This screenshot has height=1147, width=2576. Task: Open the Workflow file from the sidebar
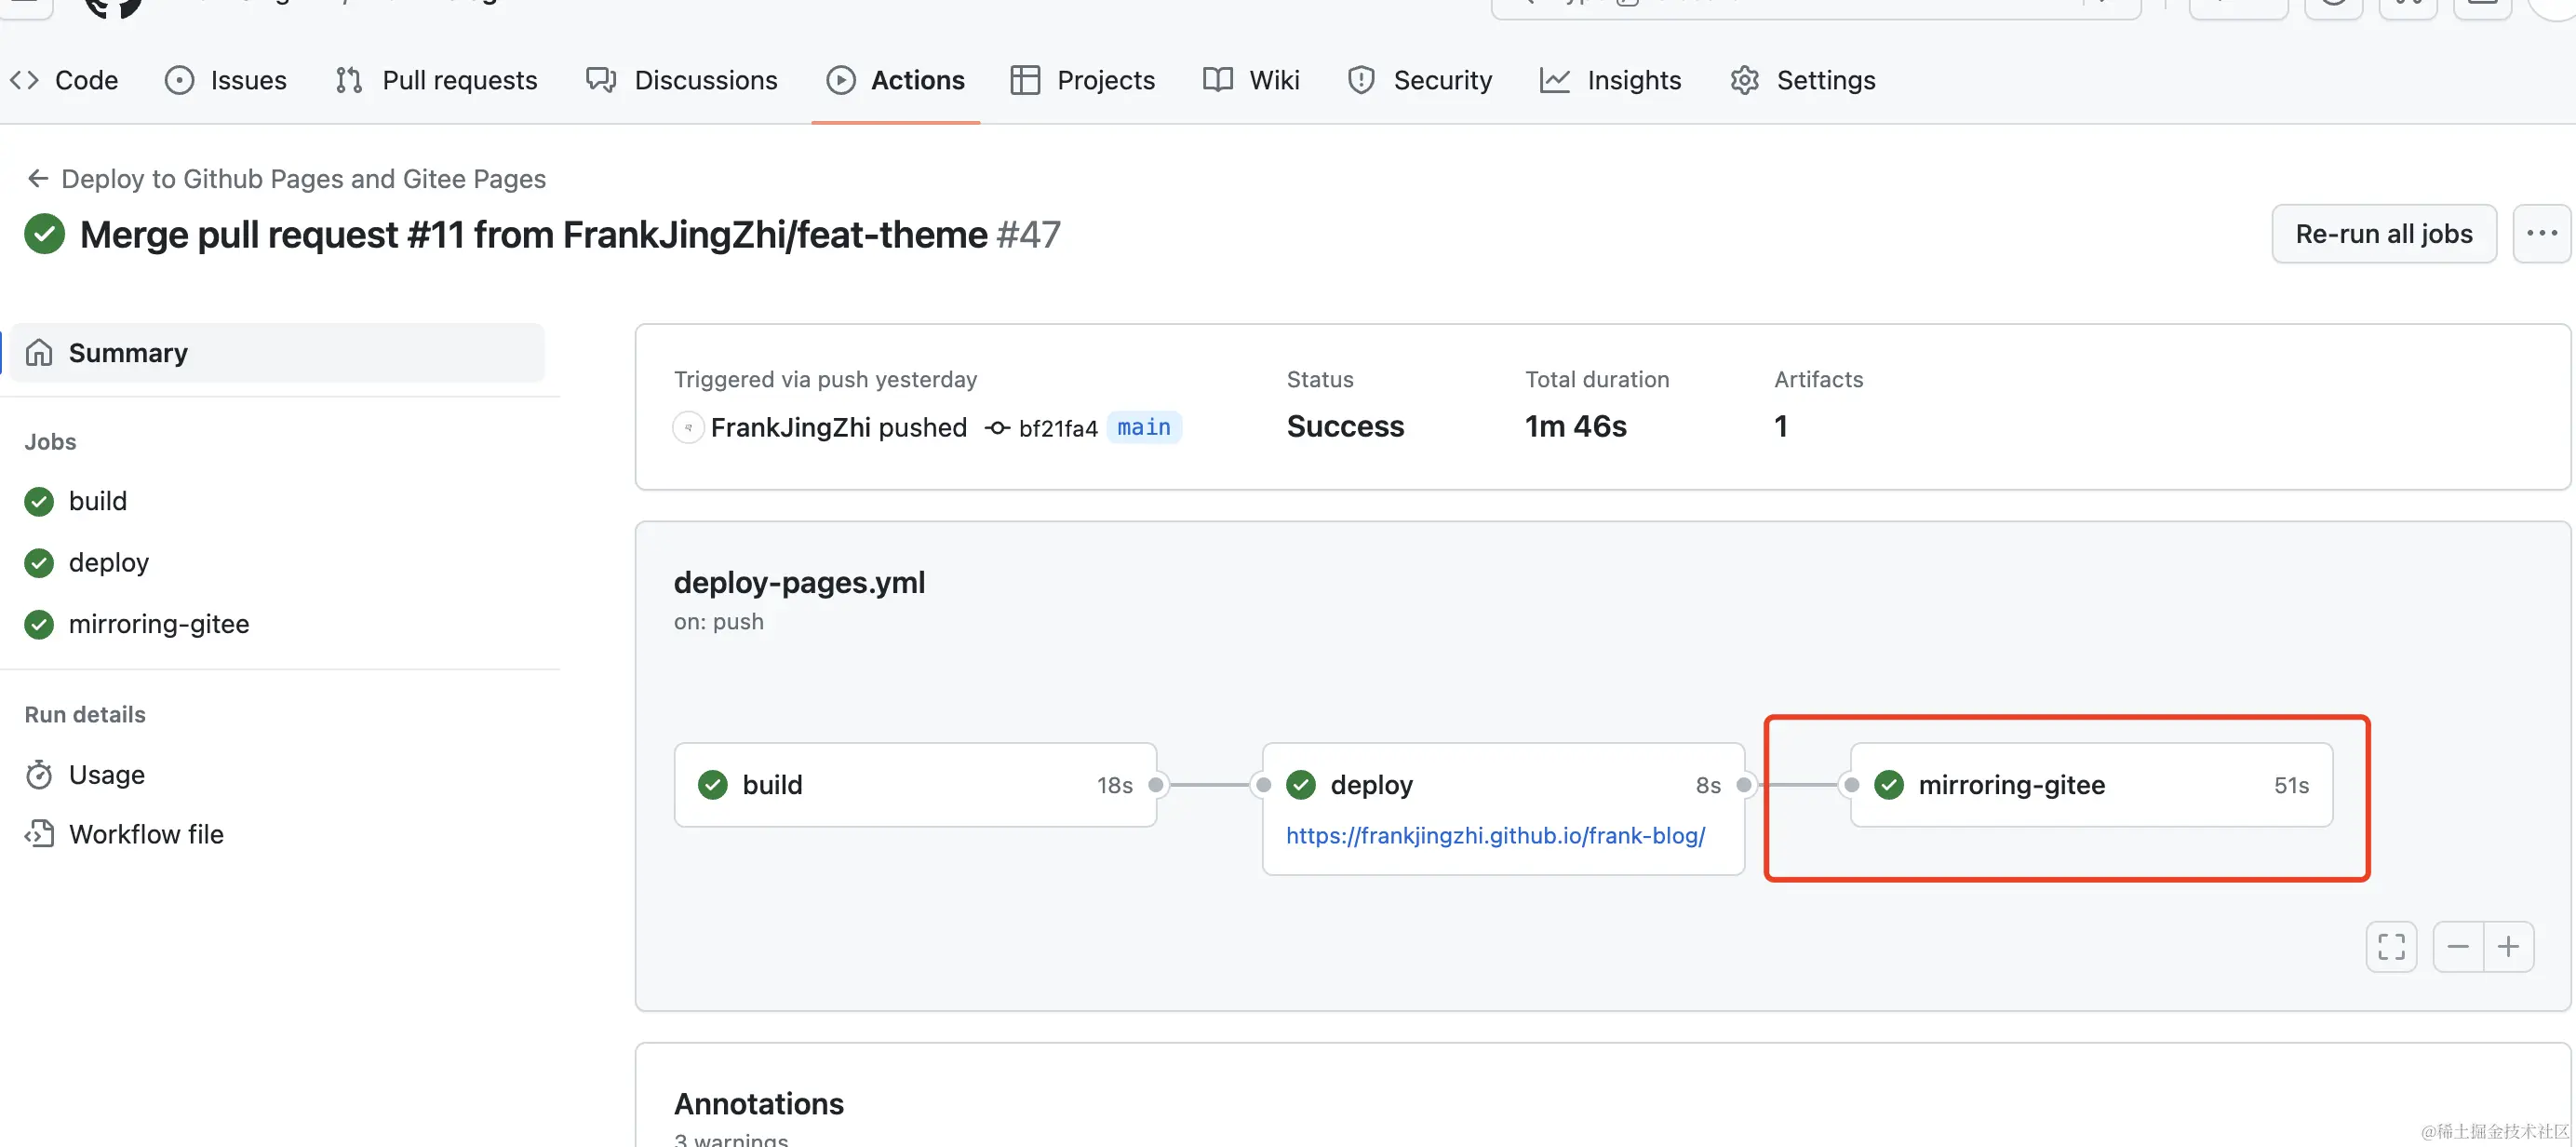click(x=146, y=834)
